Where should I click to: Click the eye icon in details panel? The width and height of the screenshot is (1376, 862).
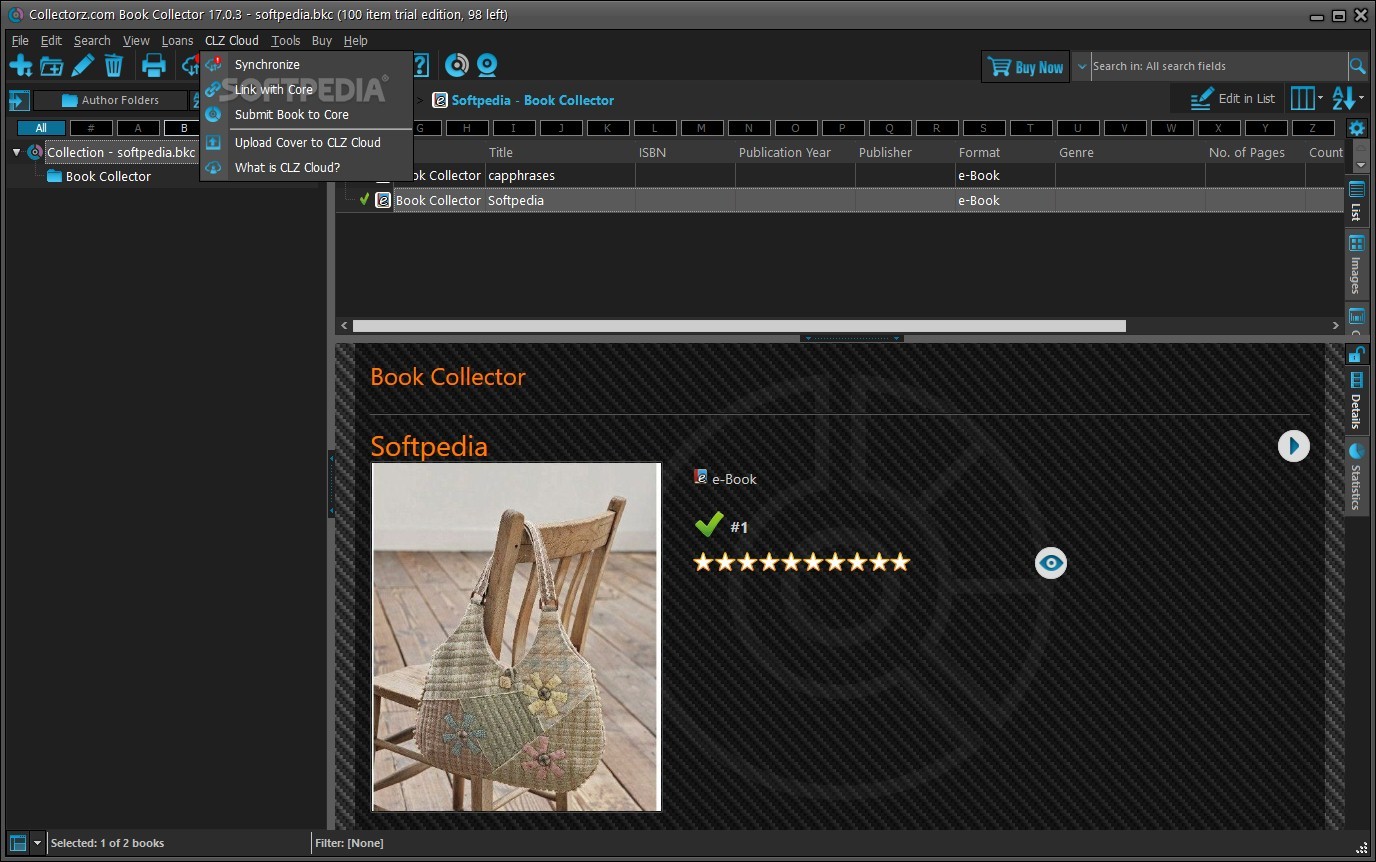pyautogui.click(x=1050, y=563)
